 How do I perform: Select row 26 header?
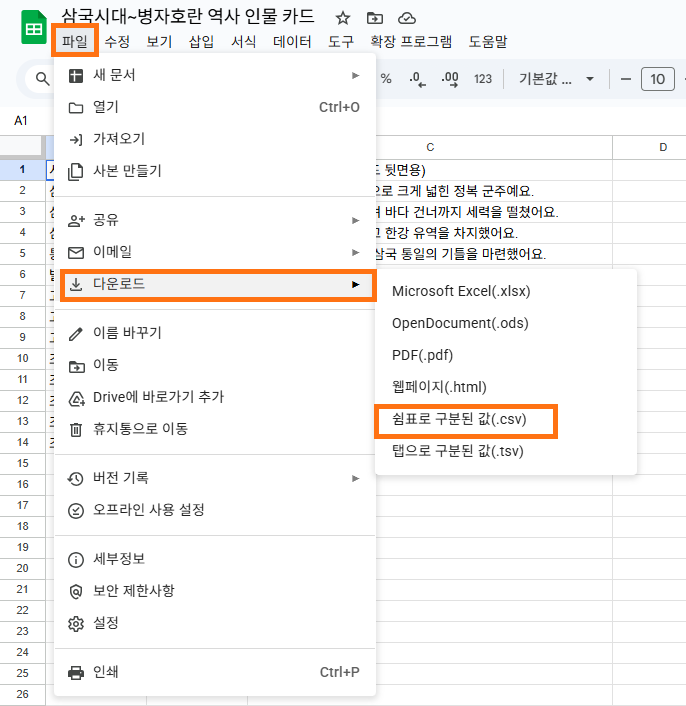coord(22,694)
